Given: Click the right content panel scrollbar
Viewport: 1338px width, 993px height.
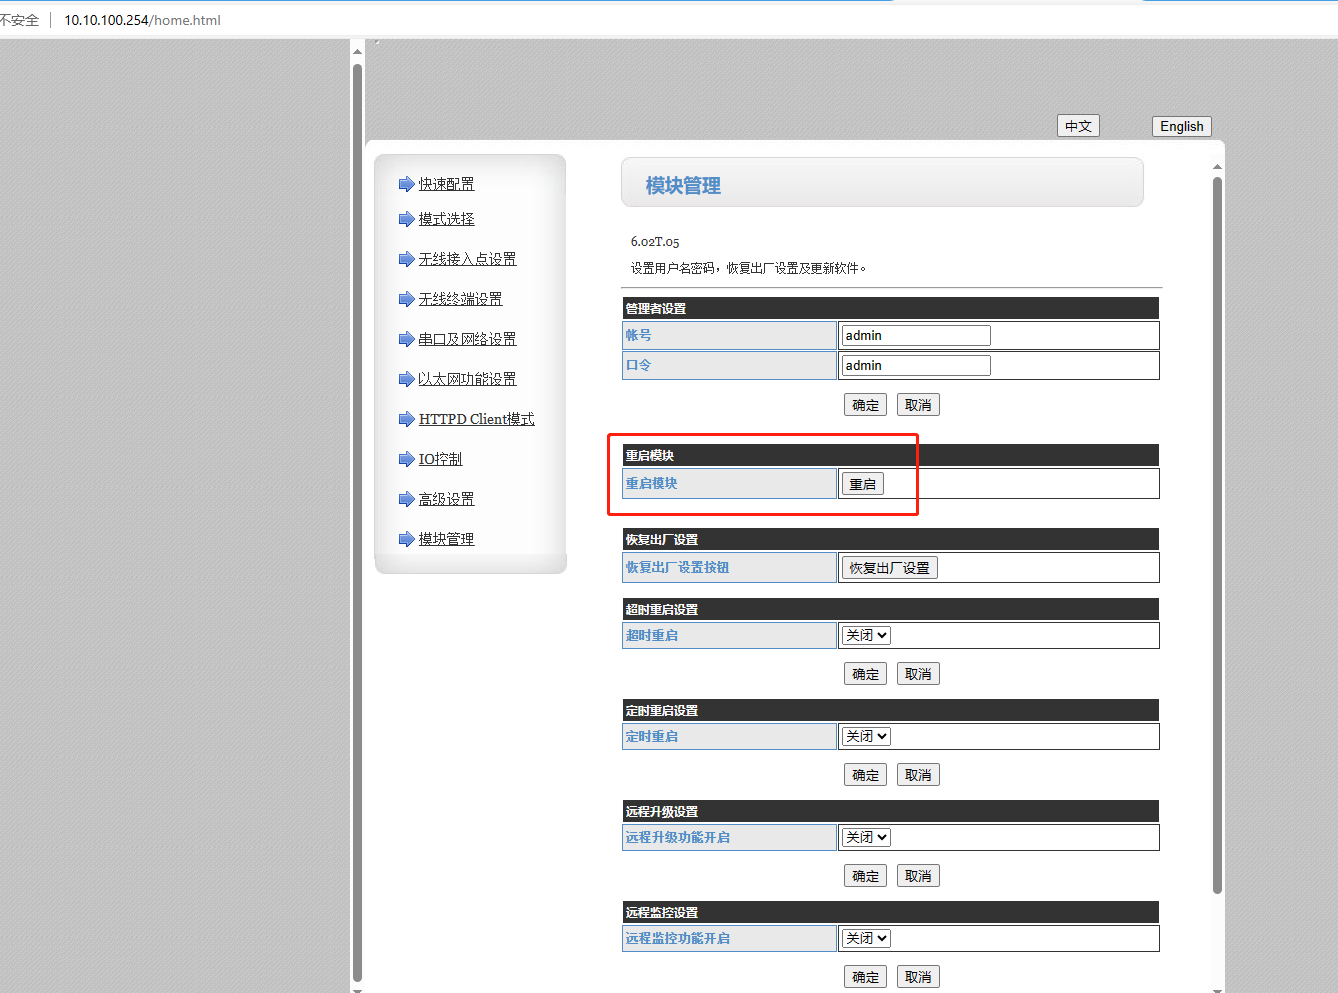Looking at the screenshot, I should click(1217, 530).
